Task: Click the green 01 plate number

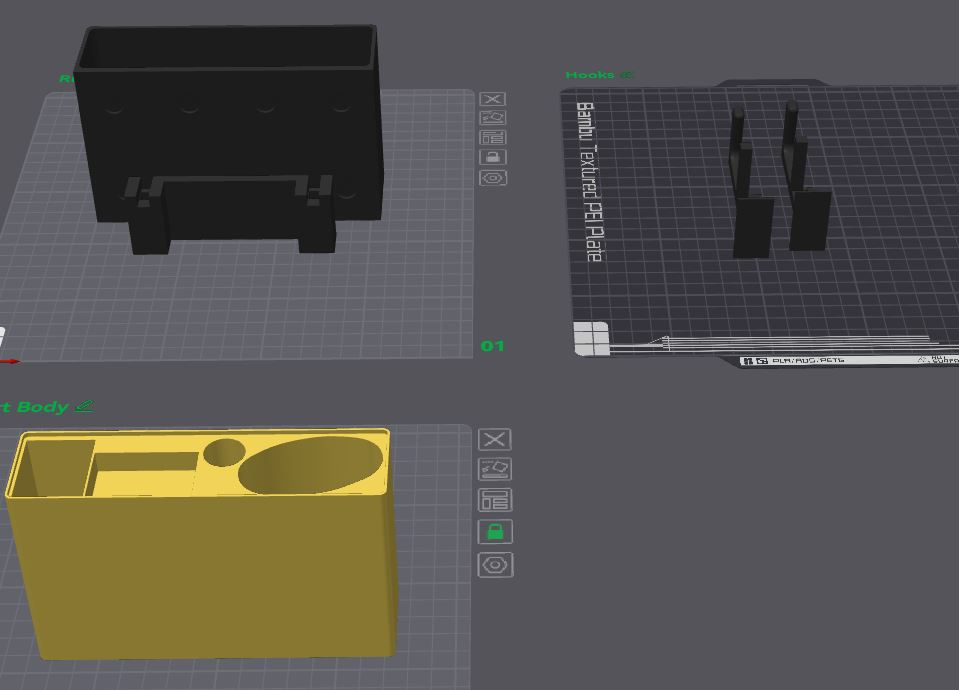Action: (x=492, y=346)
